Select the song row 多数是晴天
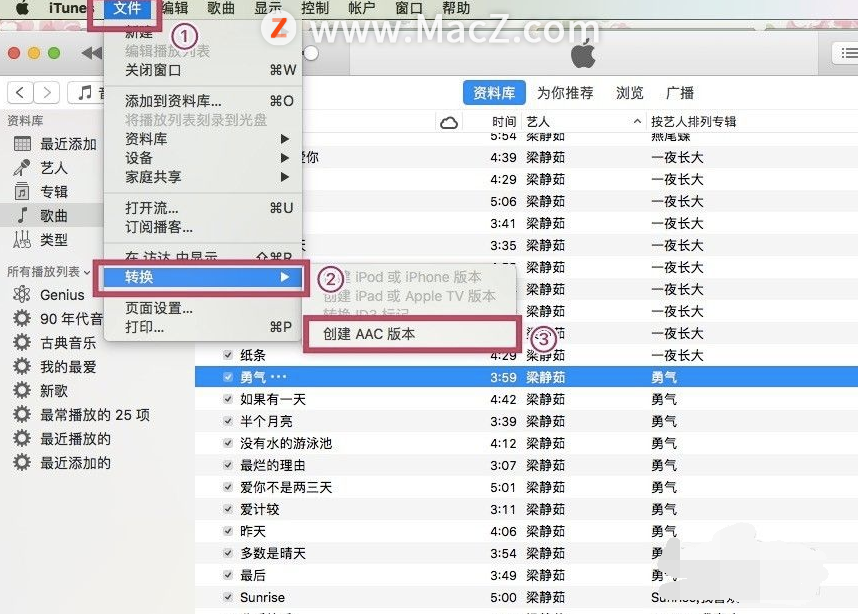858x614 pixels. pos(526,553)
